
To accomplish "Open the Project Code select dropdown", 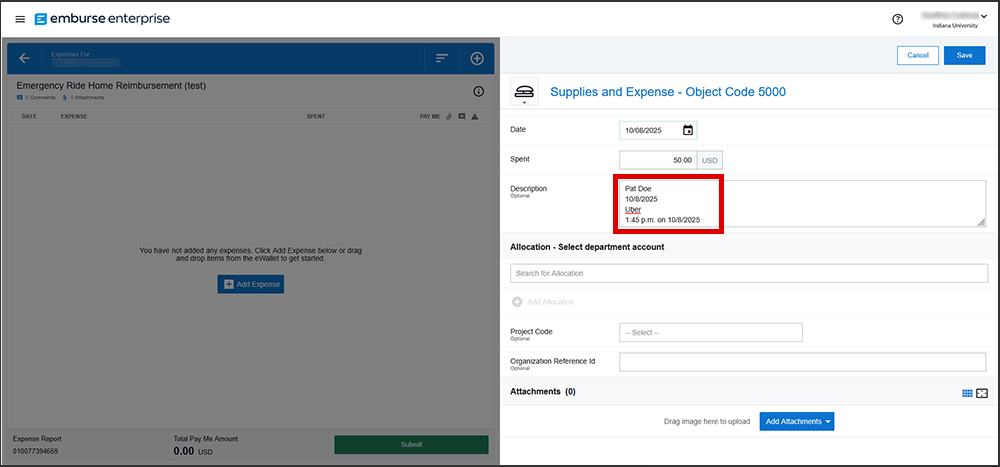I will (710, 332).
